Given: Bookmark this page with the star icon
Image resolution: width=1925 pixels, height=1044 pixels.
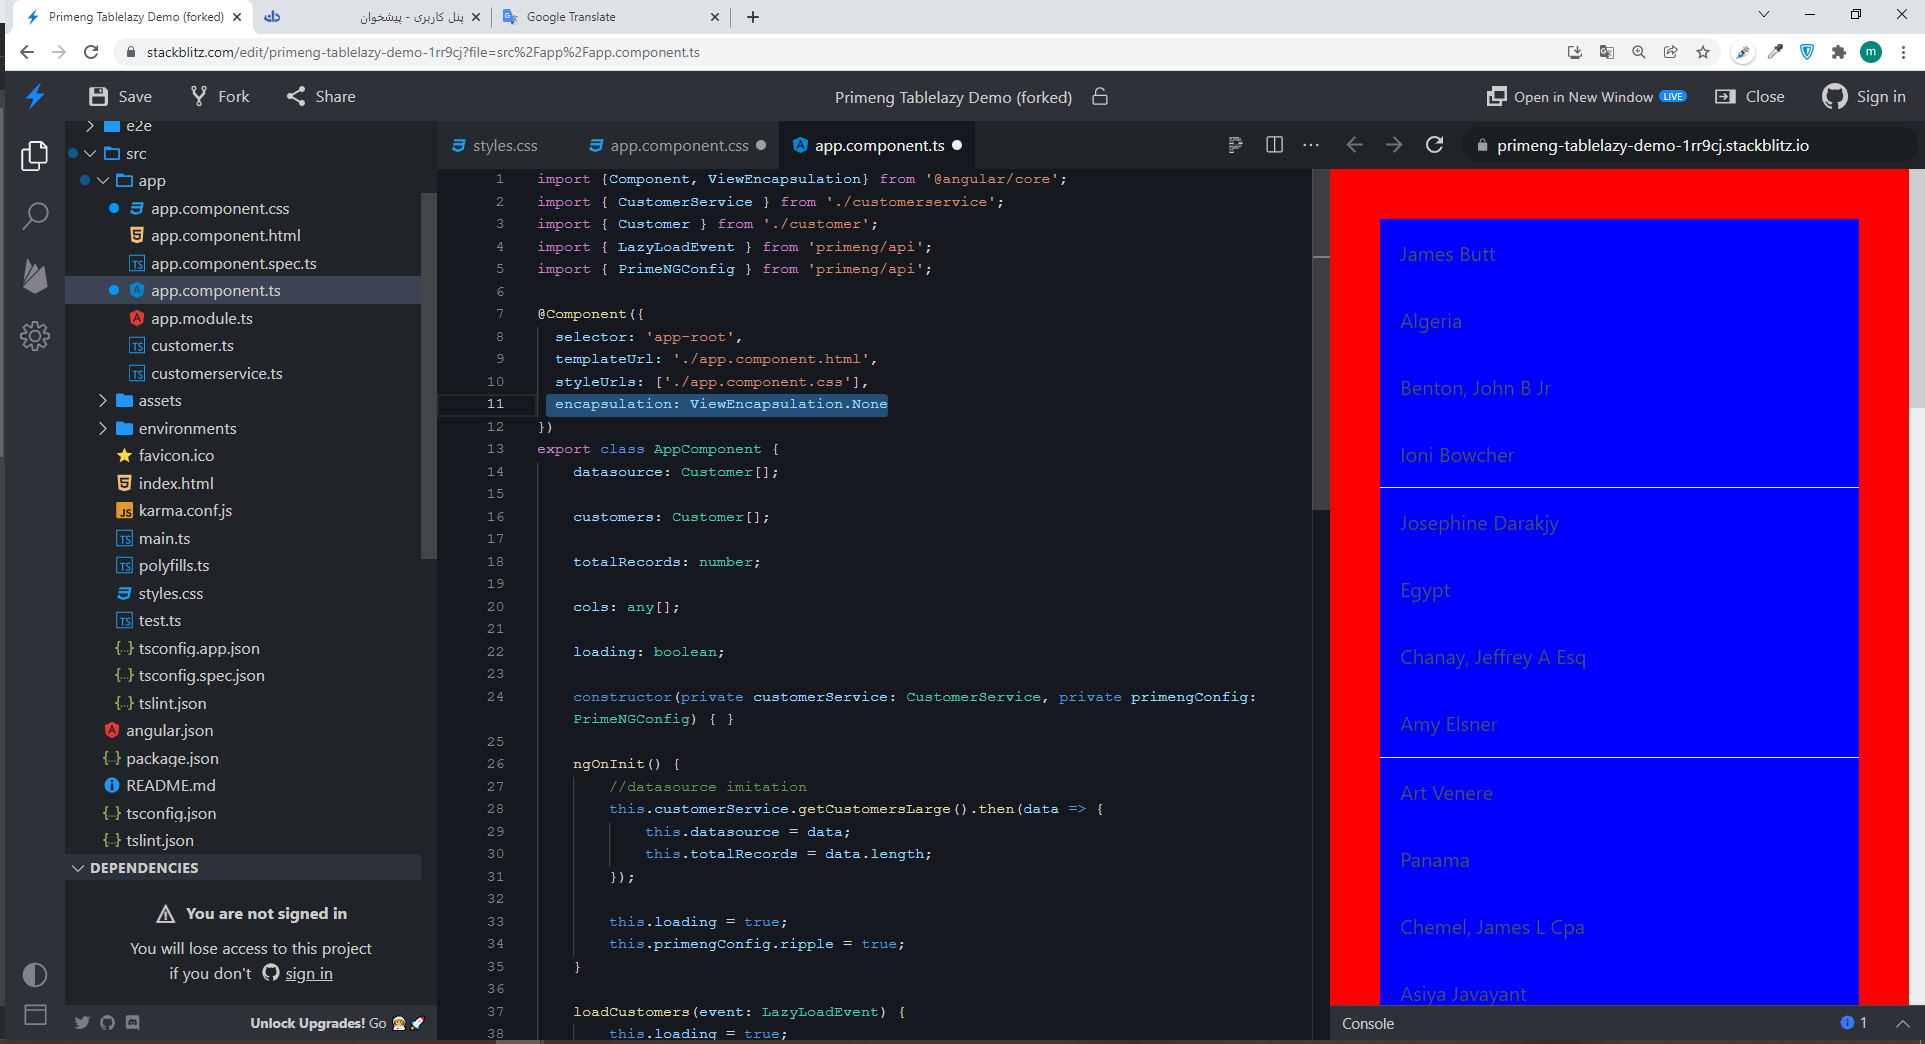Looking at the screenshot, I should tap(1703, 52).
